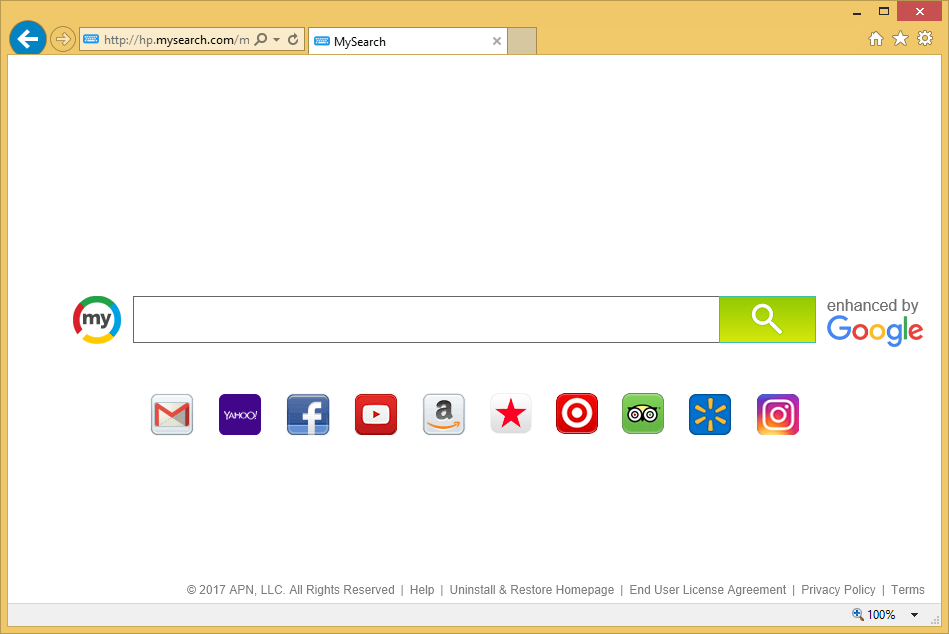This screenshot has width=949, height=634.
Task: Open the TripAdvisor owl icon
Action: [x=643, y=414]
